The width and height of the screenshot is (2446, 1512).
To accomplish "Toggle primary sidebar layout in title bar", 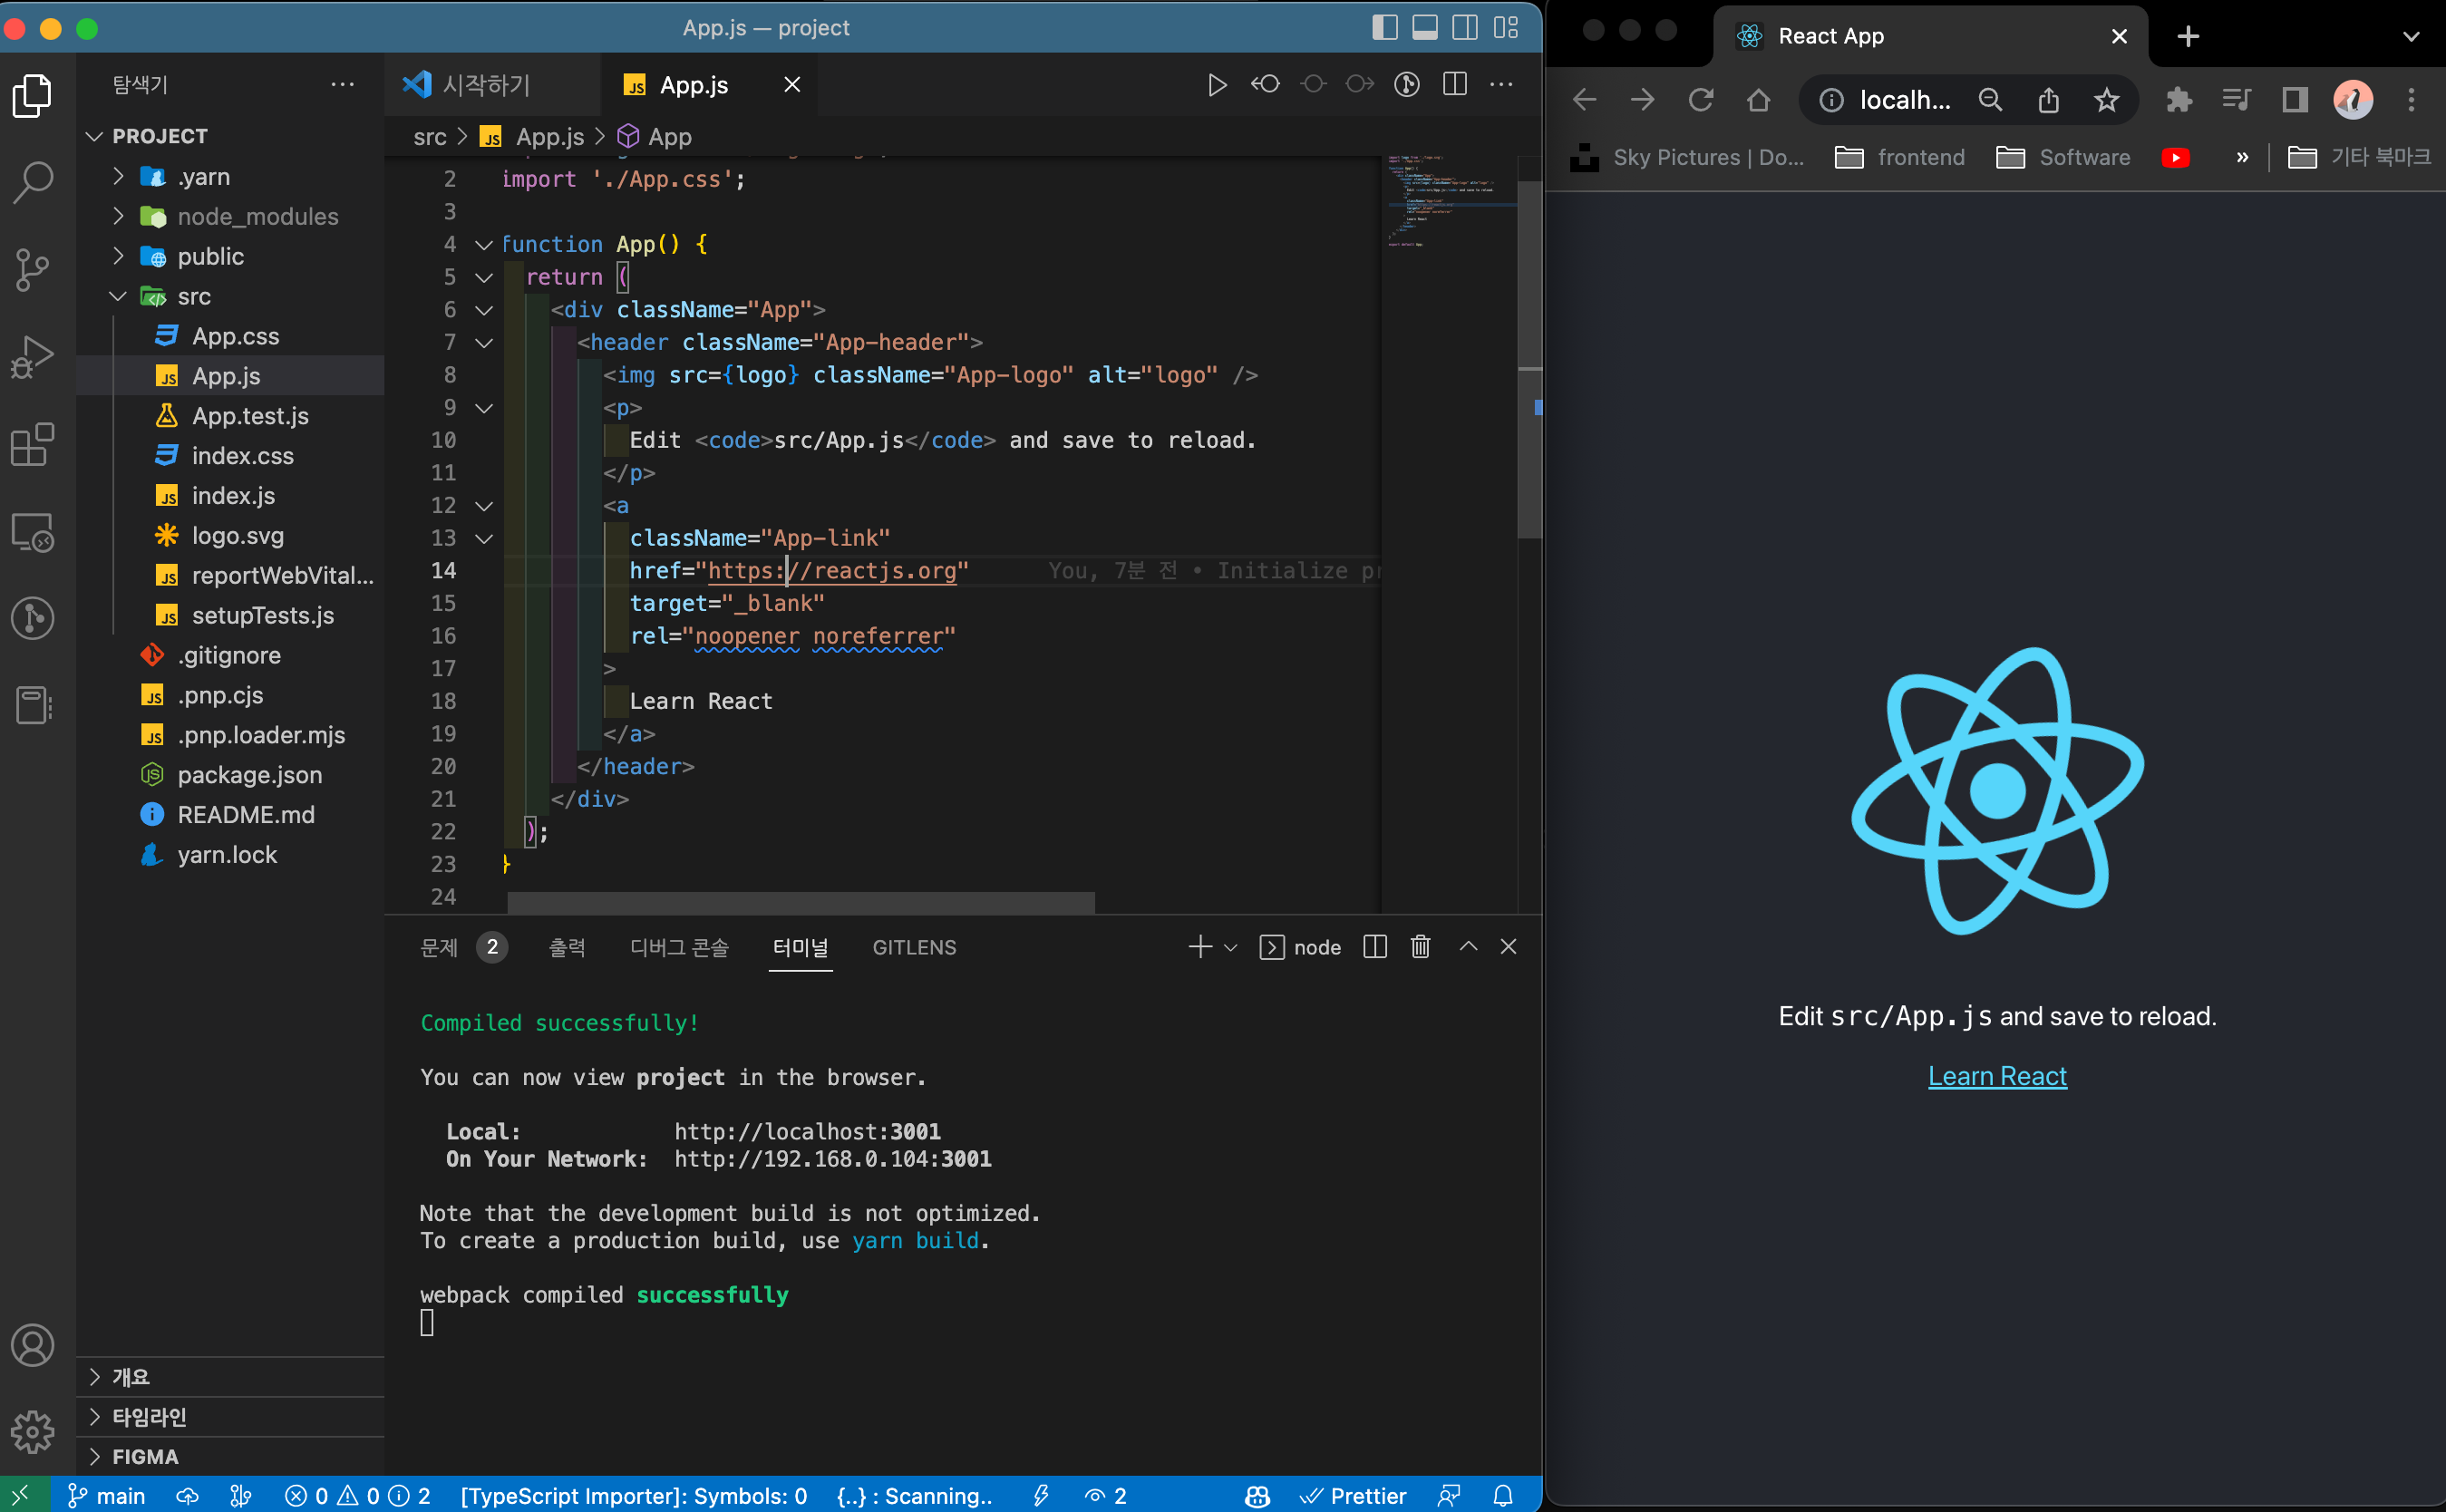I will (x=1384, y=27).
